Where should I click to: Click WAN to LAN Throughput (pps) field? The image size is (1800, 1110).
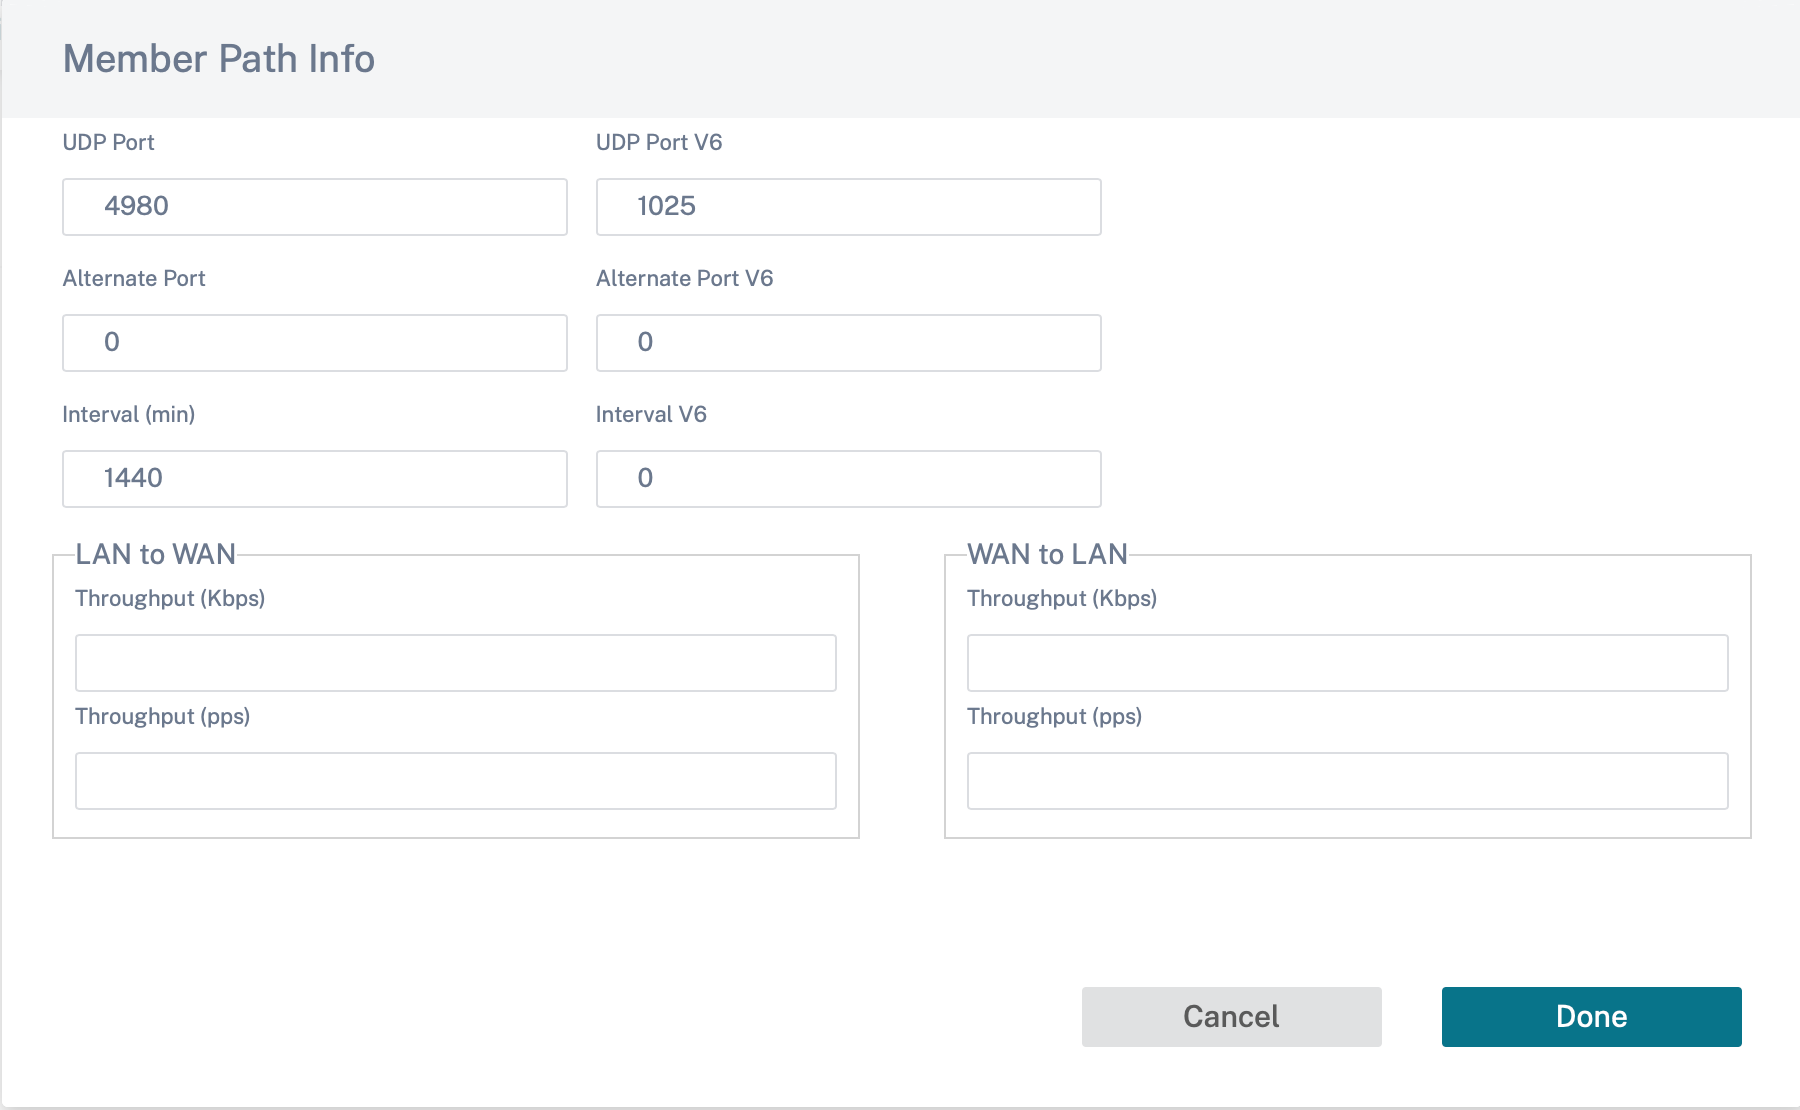click(x=1348, y=781)
